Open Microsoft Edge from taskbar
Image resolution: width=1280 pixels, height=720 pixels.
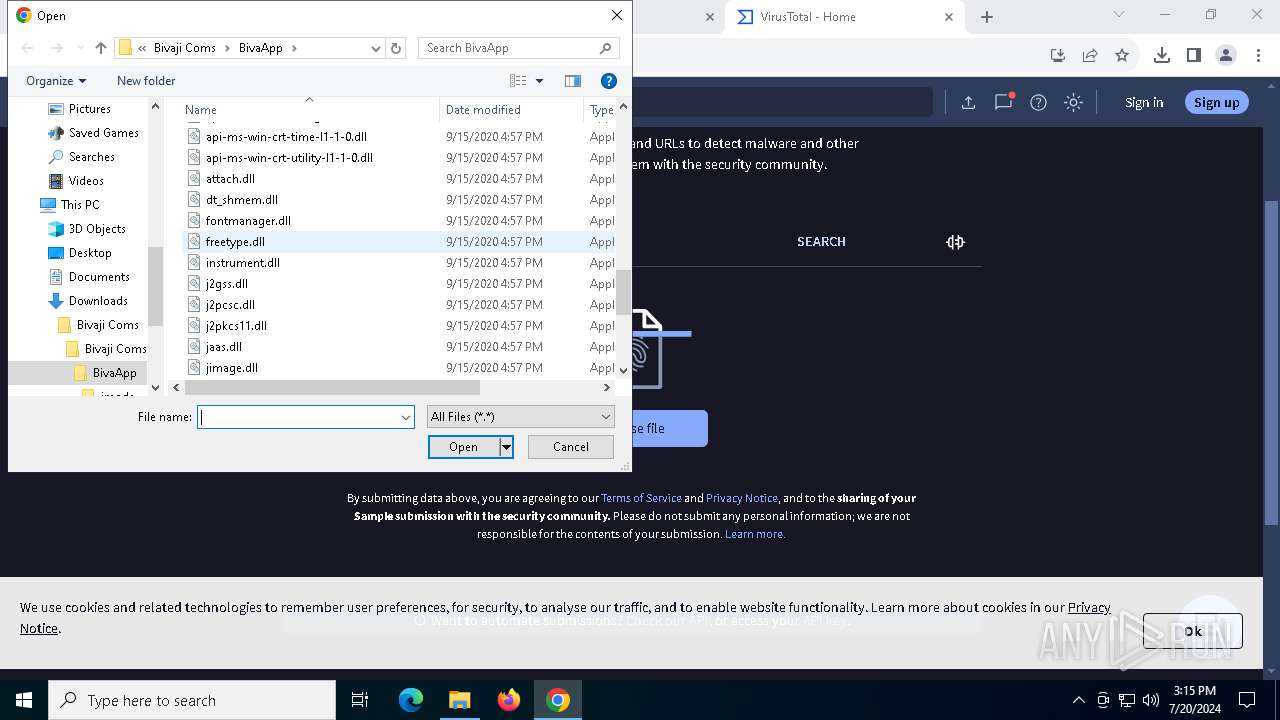pos(411,700)
